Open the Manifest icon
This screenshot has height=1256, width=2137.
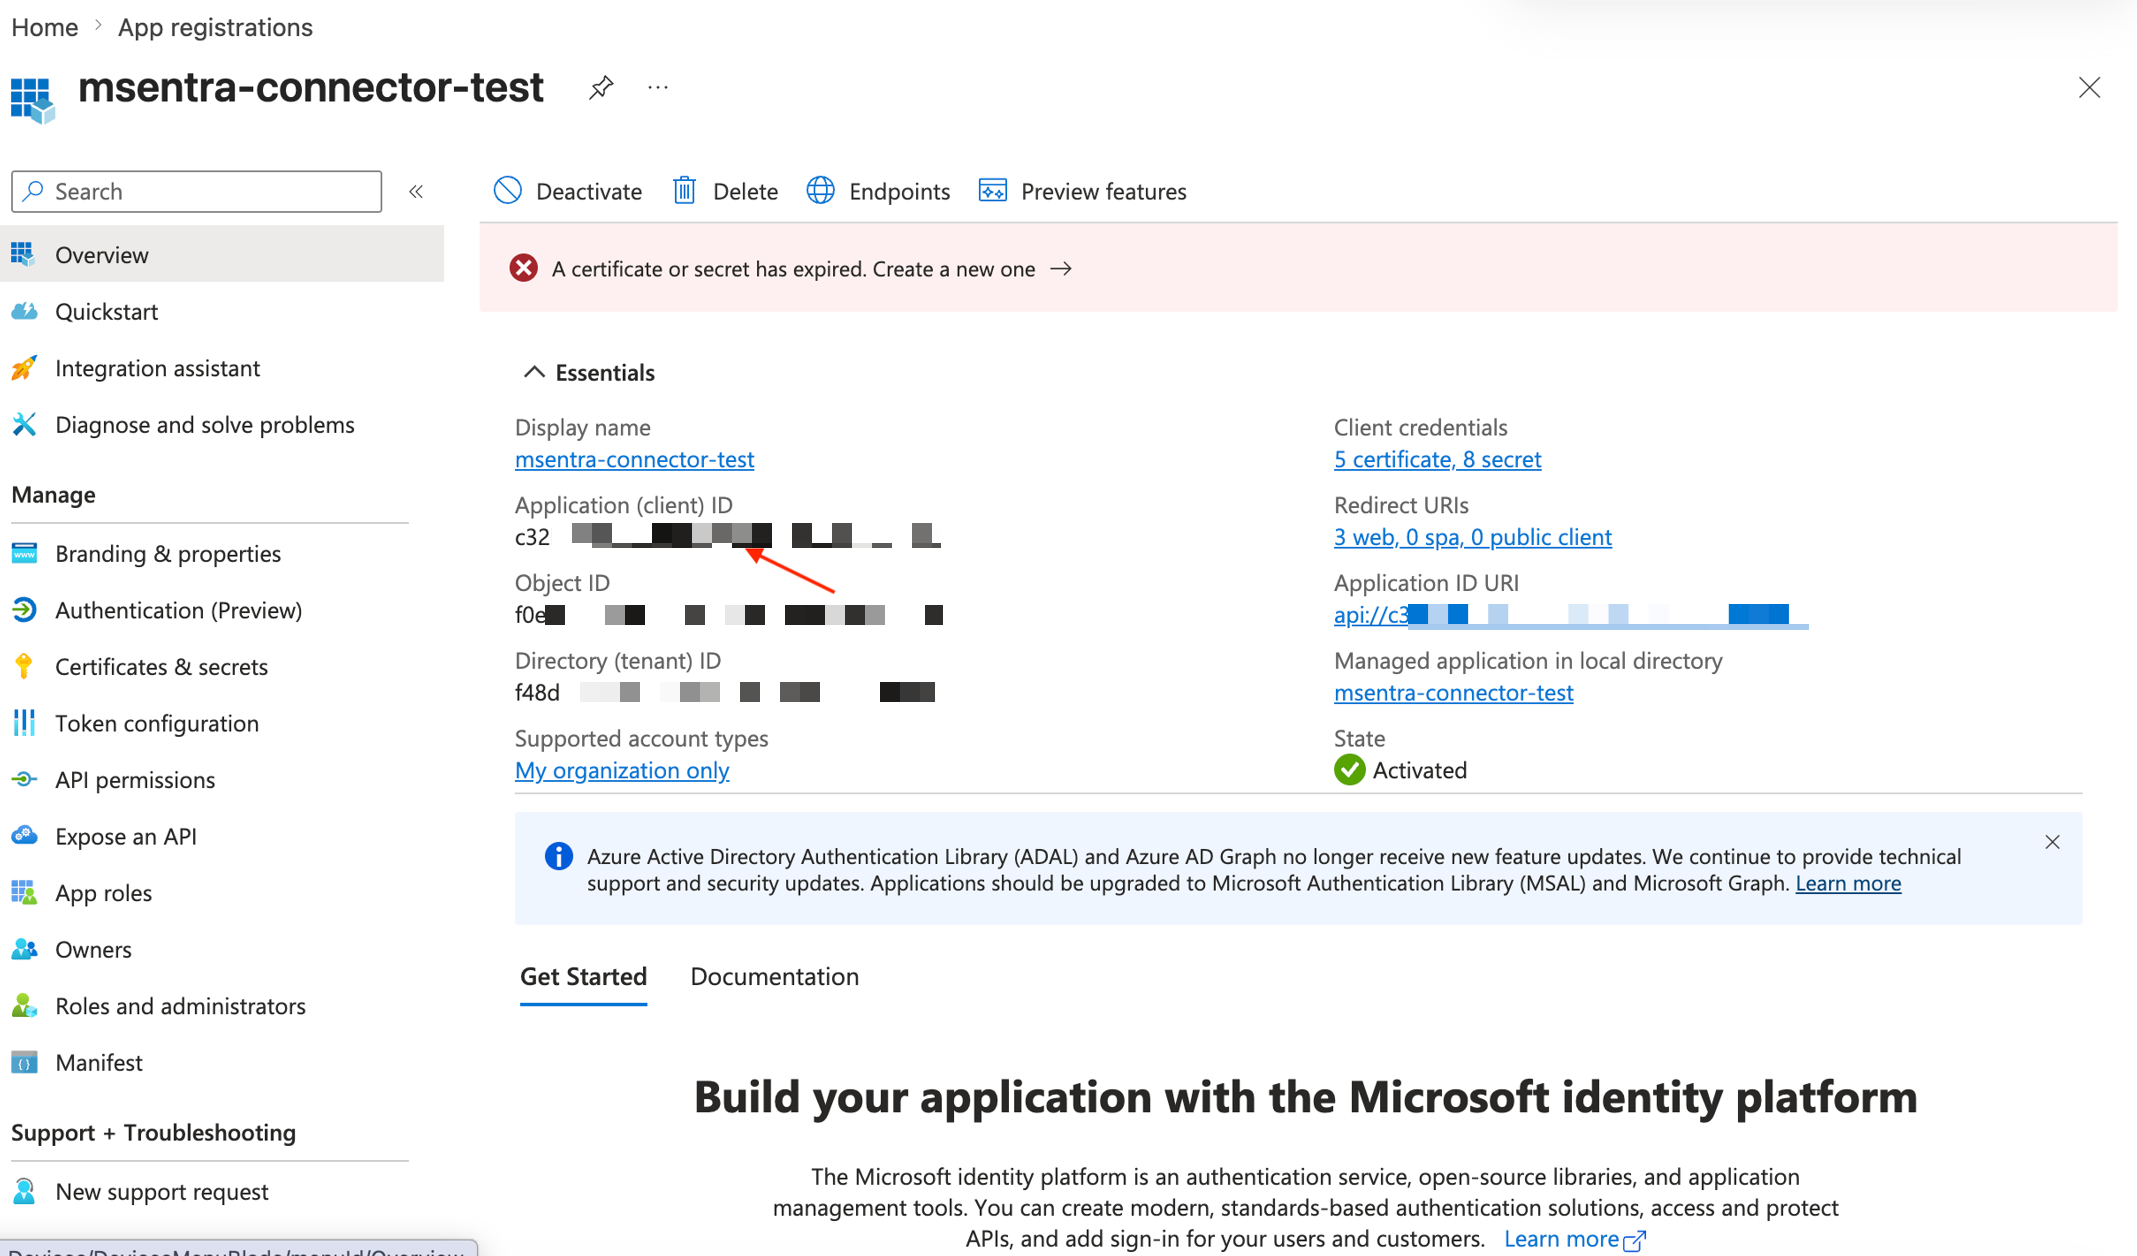[24, 1062]
